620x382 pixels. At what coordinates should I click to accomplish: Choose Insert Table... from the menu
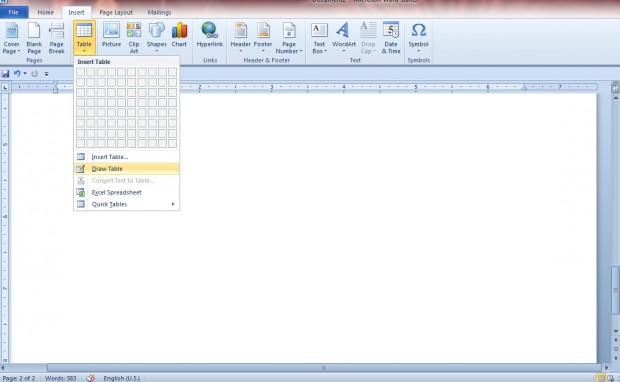point(127,157)
